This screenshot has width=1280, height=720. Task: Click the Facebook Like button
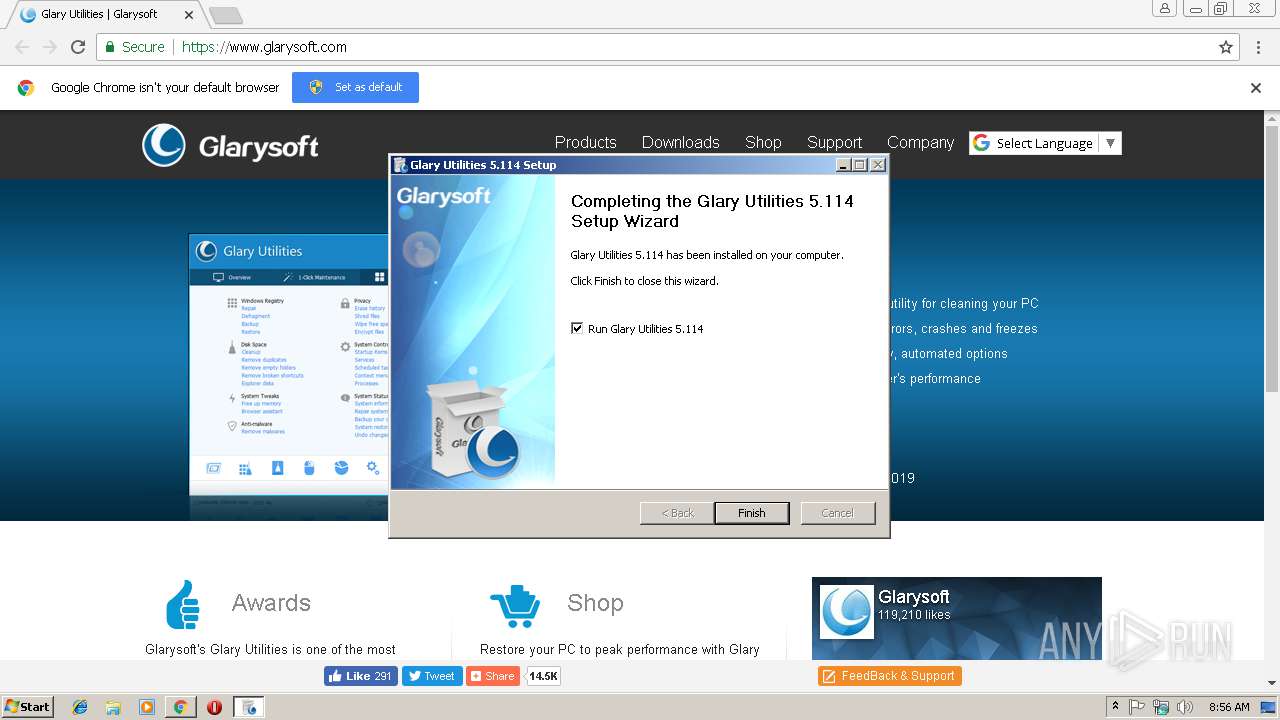click(361, 676)
